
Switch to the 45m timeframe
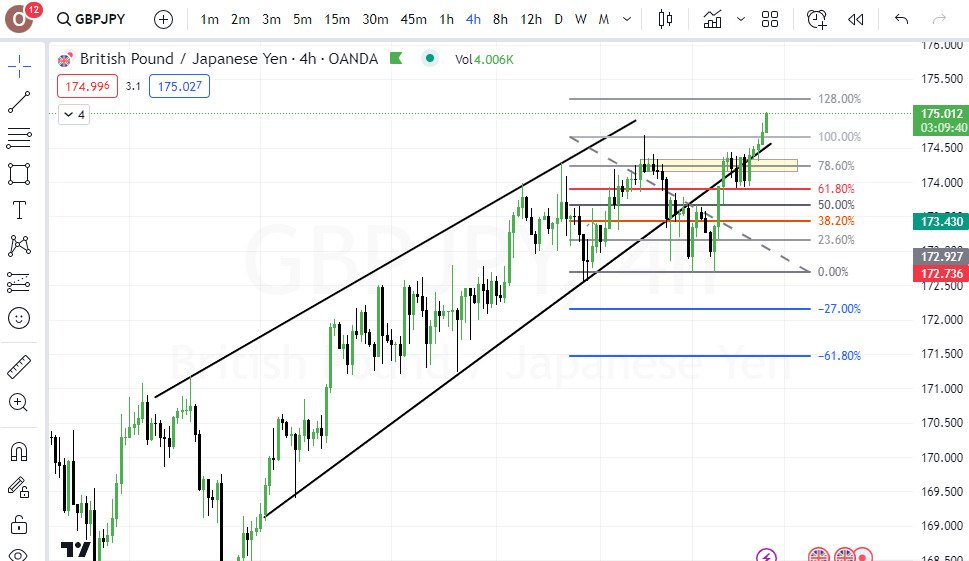[x=413, y=19]
